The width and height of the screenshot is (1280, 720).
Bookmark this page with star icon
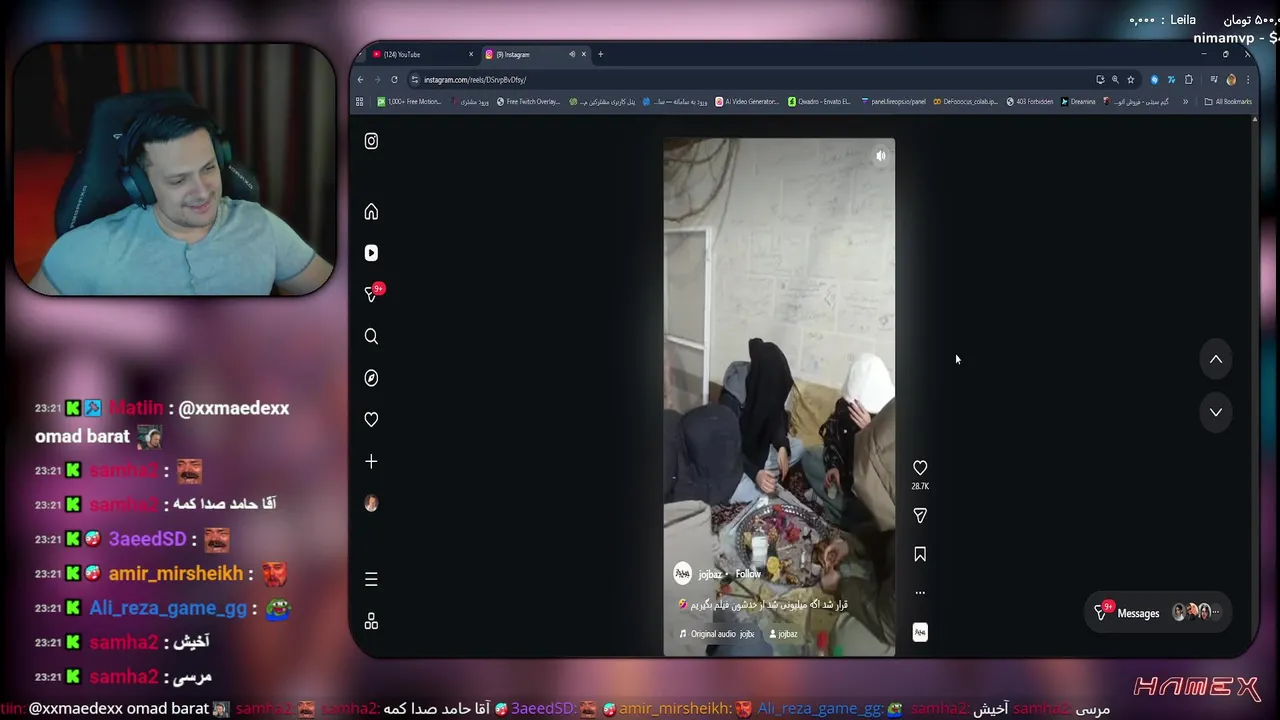click(x=1131, y=79)
